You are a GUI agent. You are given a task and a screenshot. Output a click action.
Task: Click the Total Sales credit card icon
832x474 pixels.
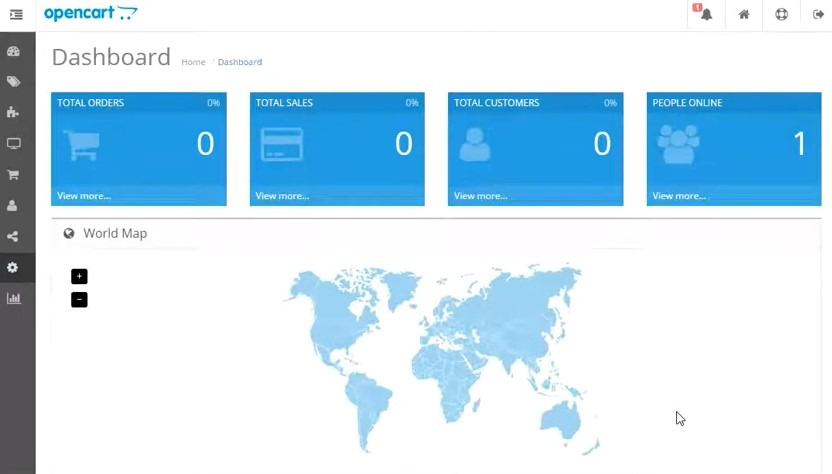tap(282, 144)
